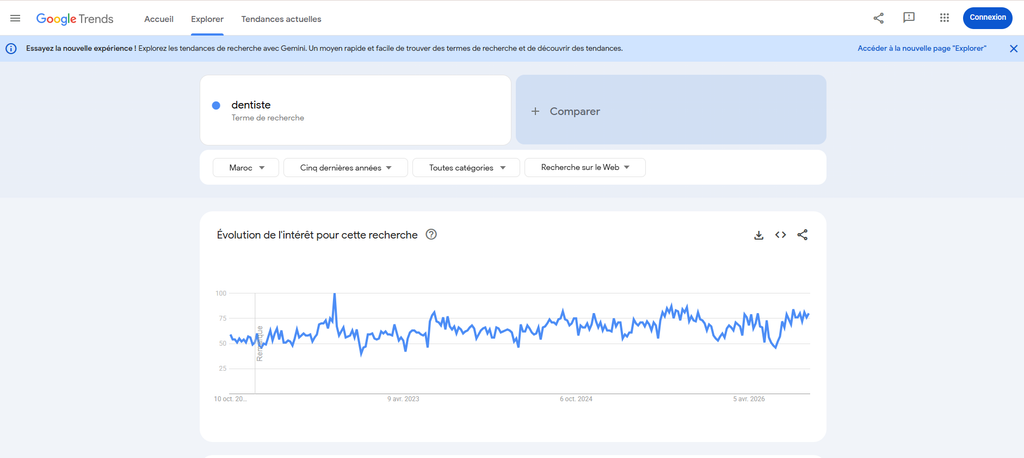Open the Maroc country dropdown
This screenshot has height=458, width=1024.
(246, 167)
